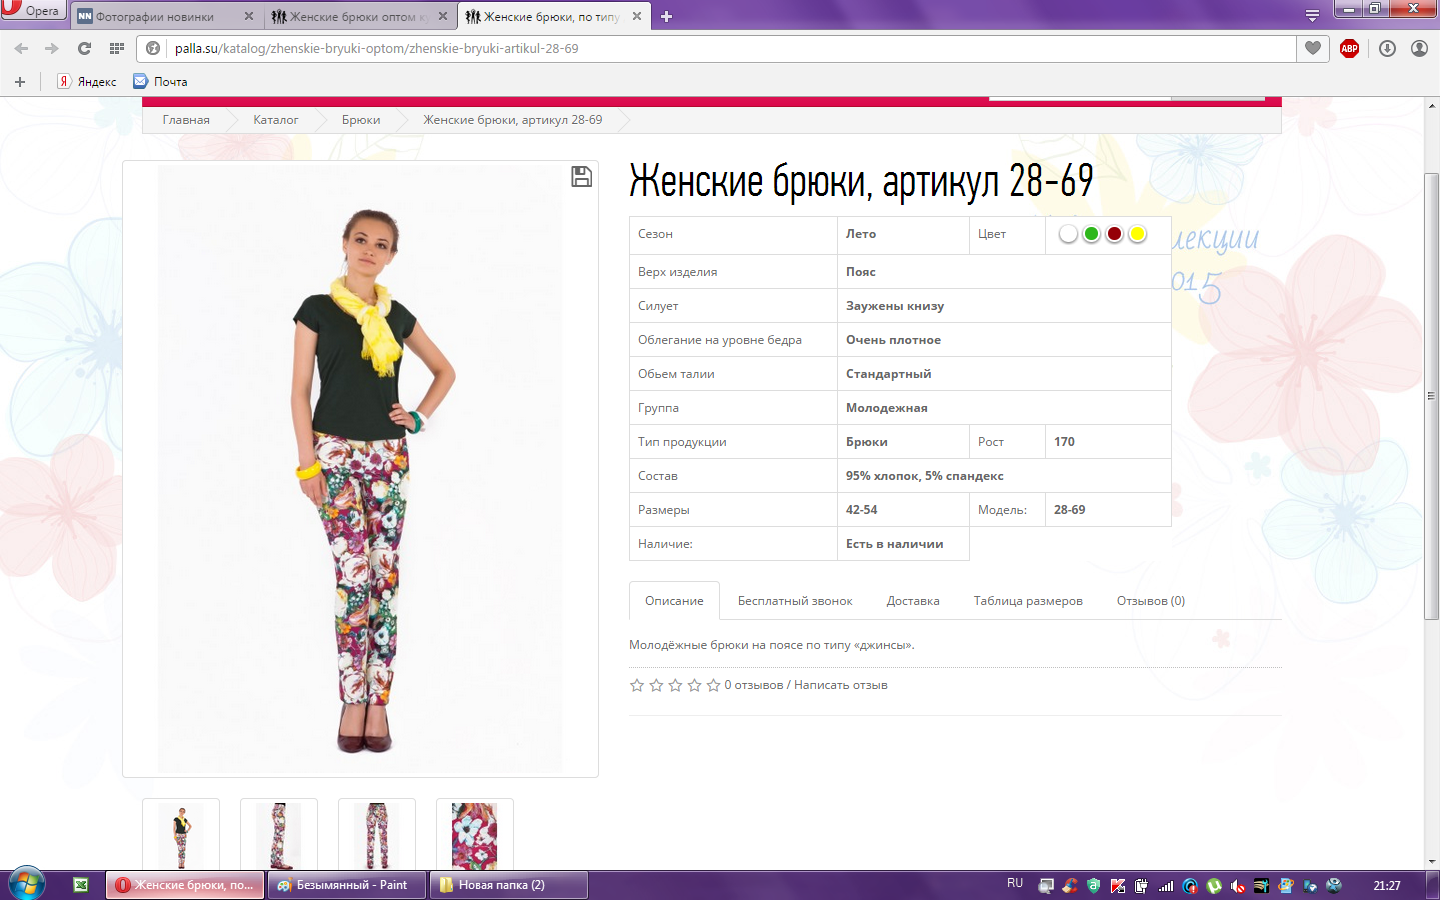Click the save image floppy disk icon
The image size is (1440, 900).
(x=581, y=177)
